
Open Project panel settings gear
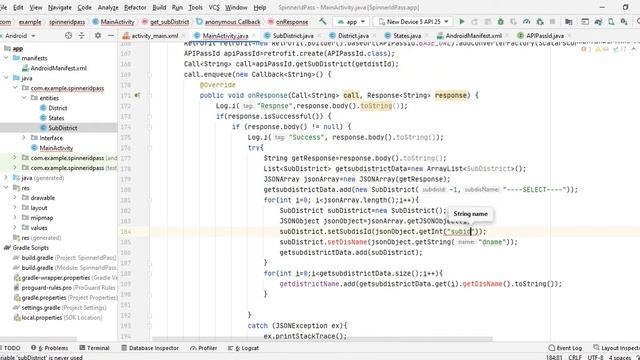click(98, 36)
